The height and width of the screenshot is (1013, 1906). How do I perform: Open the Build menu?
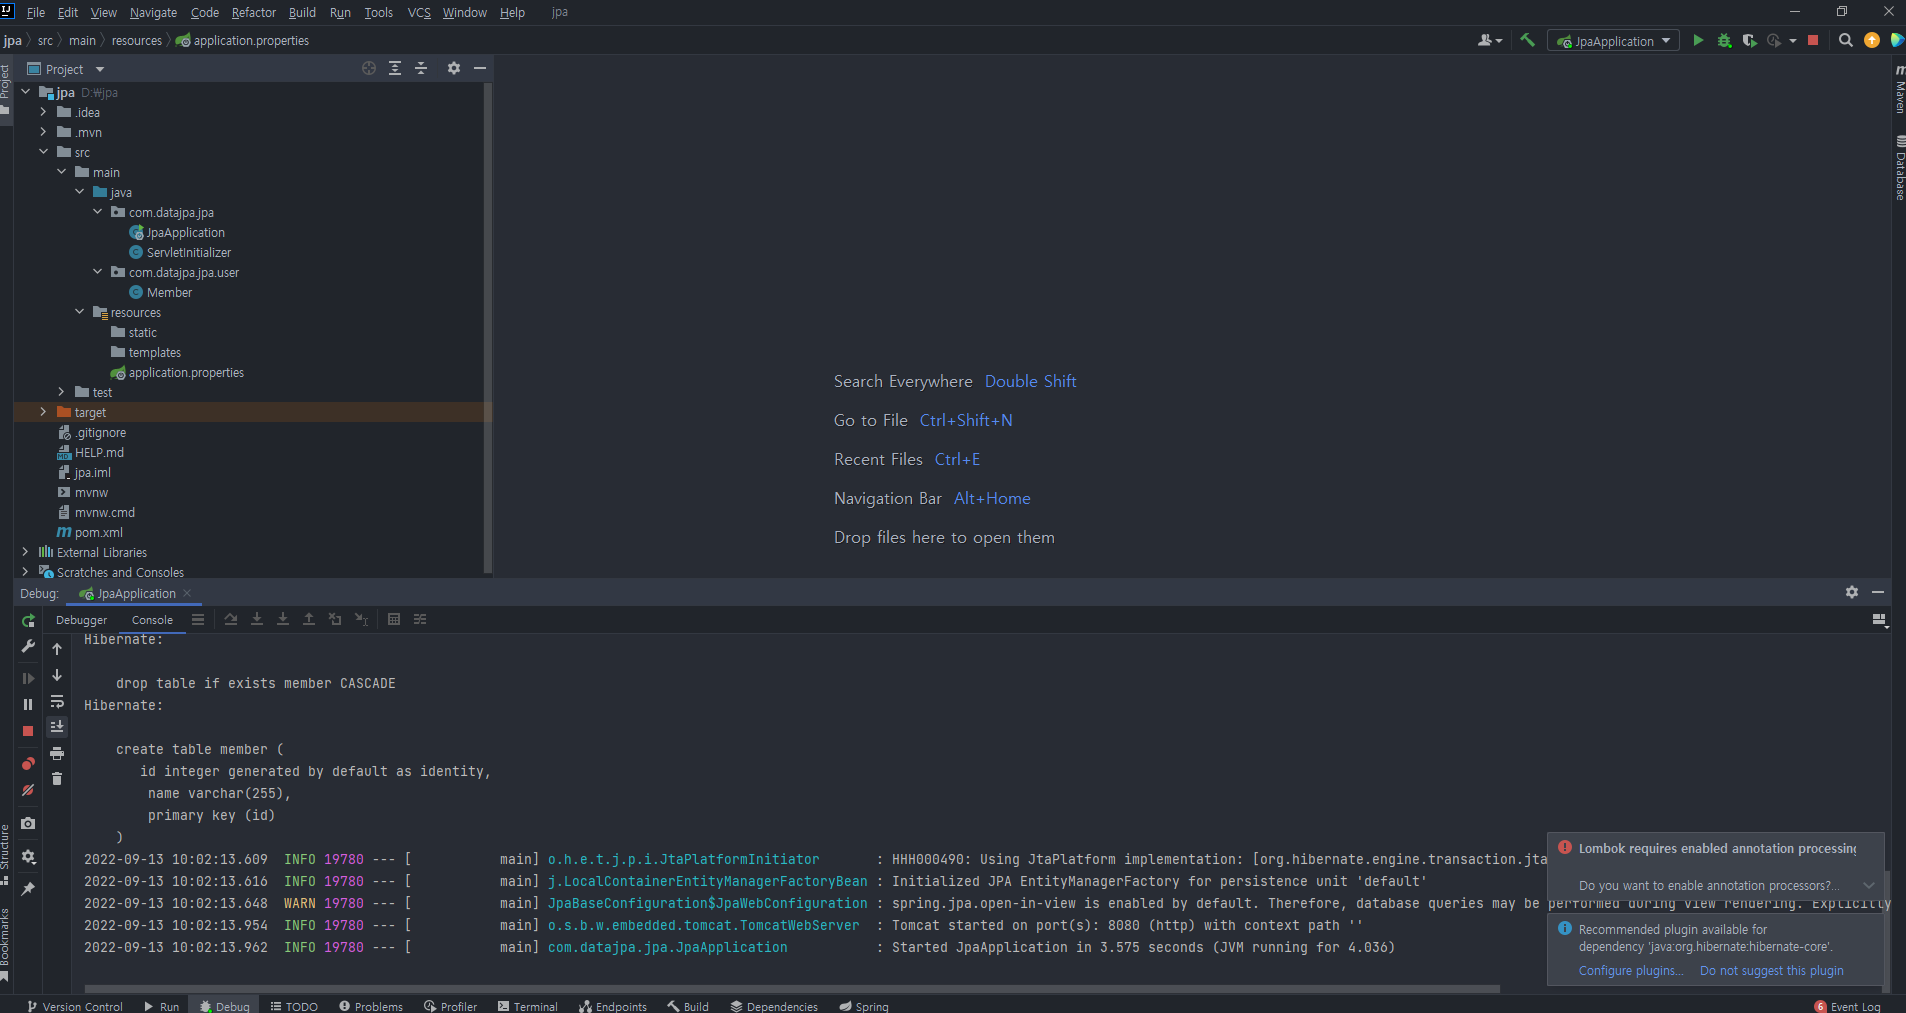[x=302, y=12]
